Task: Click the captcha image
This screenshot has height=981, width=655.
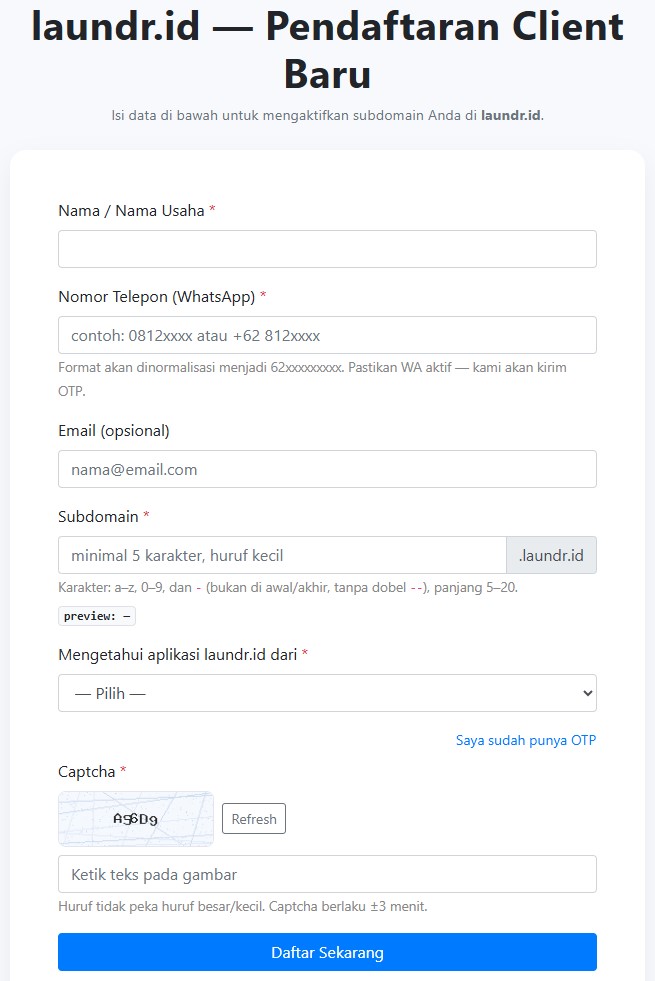Action: [136, 819]
